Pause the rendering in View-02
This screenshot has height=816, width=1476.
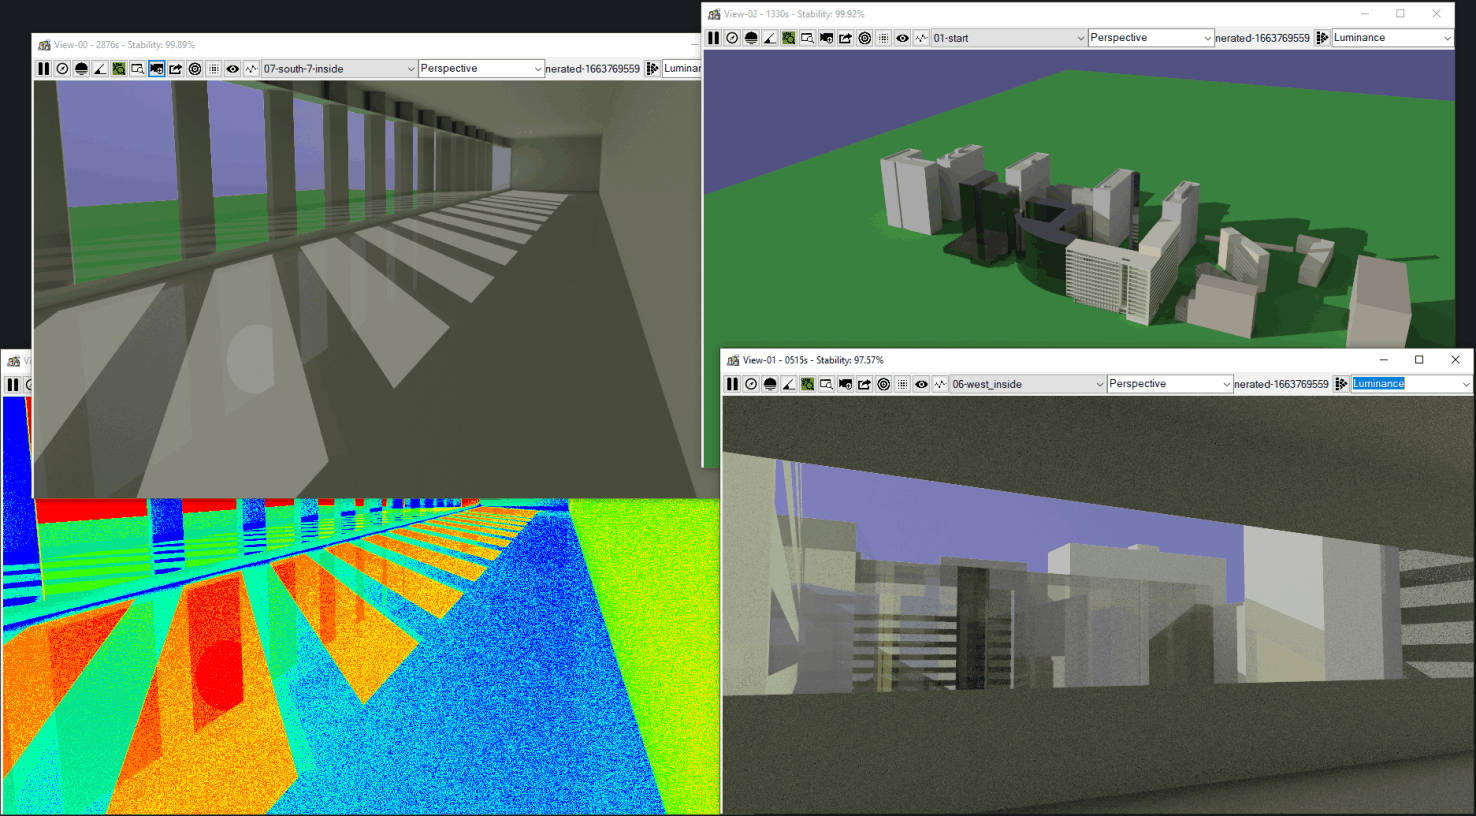(713, 38)
